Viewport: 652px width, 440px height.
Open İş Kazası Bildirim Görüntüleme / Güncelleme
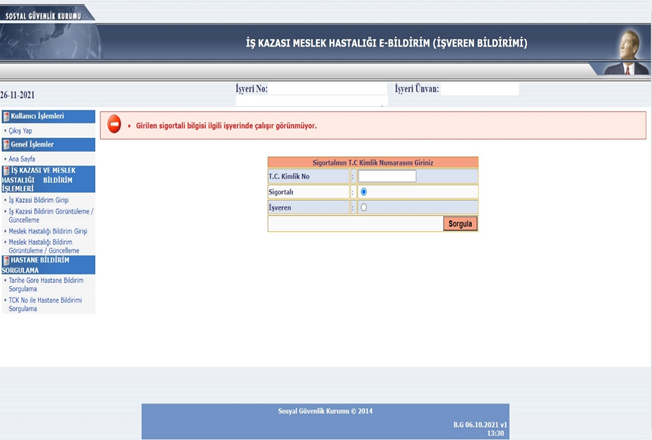[x=51, y=215]
